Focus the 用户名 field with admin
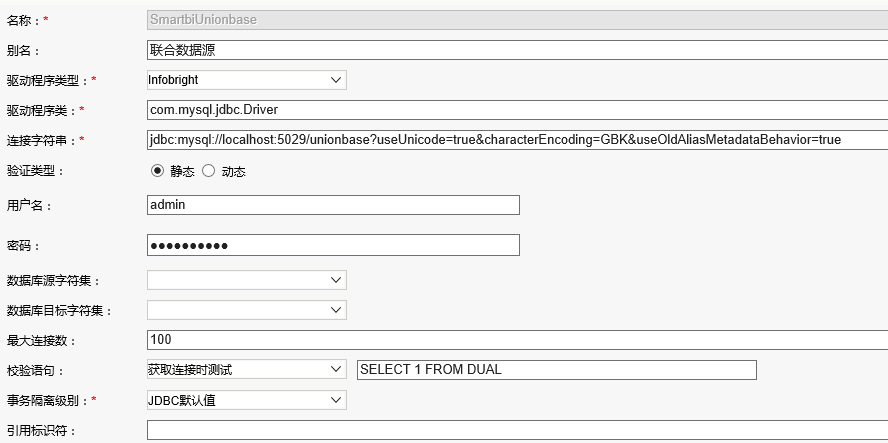888x443 pixels. (x=334, y=205)
